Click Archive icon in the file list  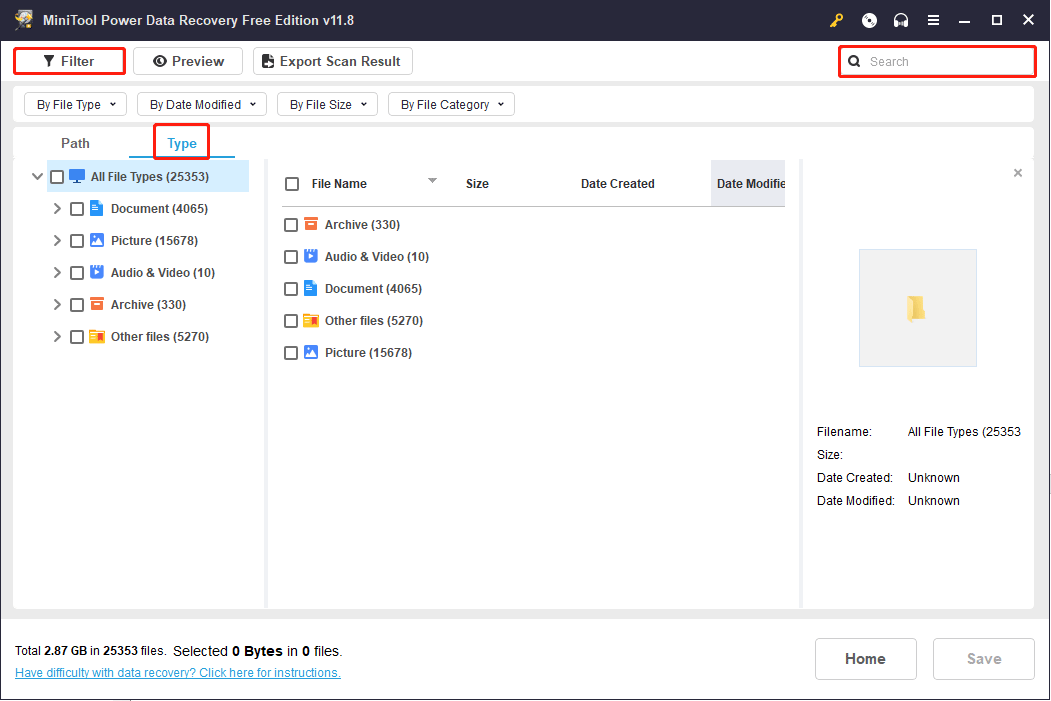(310, 224)
